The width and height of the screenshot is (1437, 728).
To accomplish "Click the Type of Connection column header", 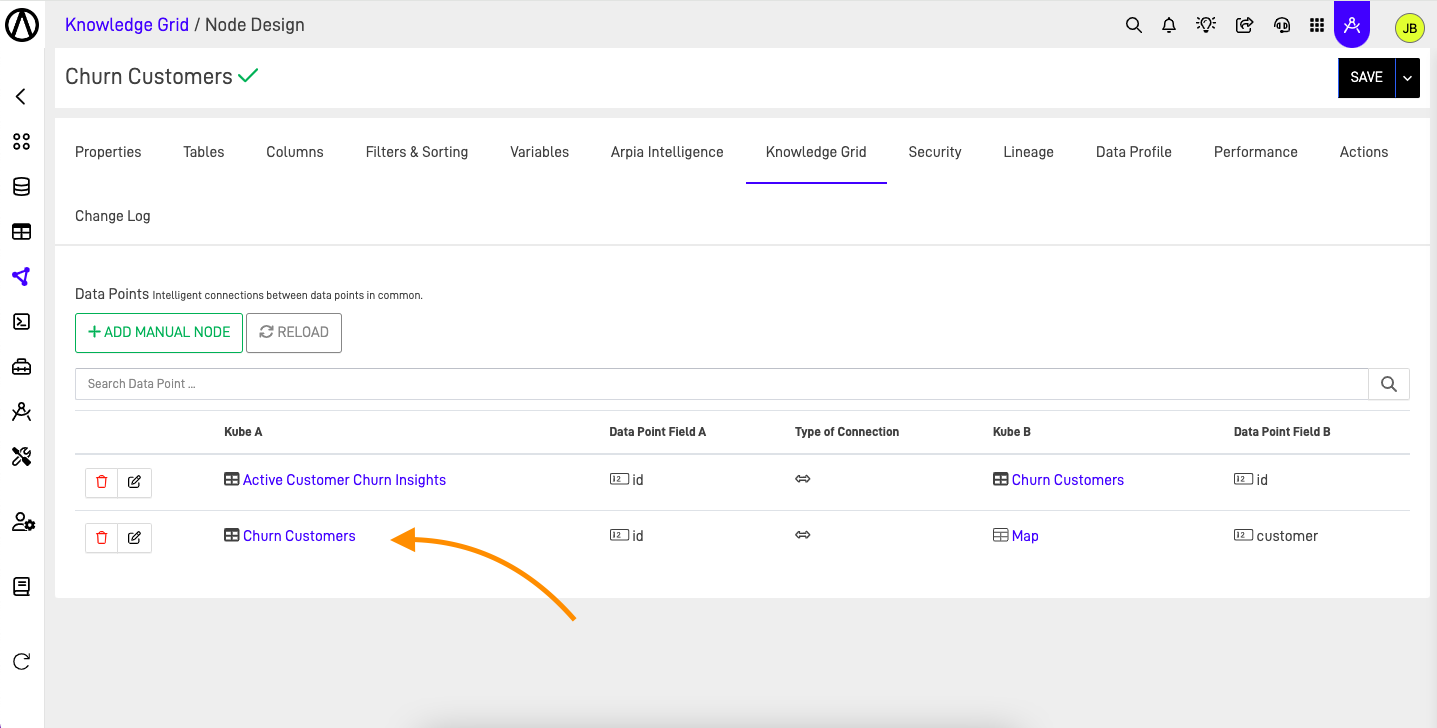I will 847,432.
